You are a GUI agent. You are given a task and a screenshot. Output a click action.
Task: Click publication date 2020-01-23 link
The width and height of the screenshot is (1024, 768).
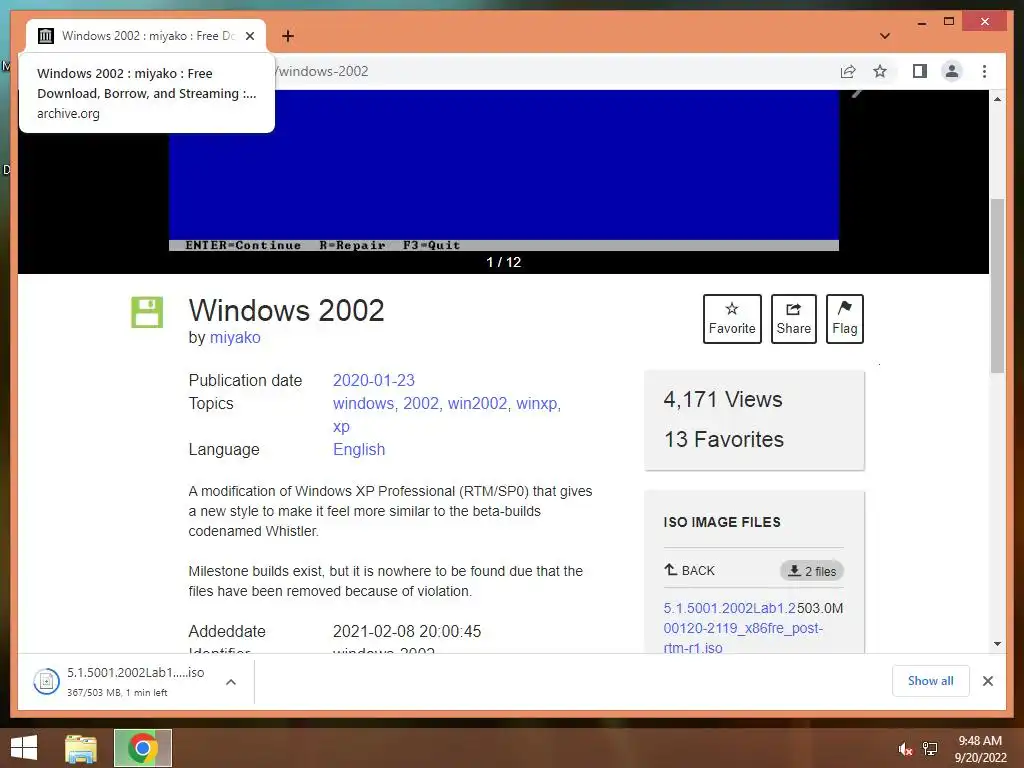coord(374,380)
